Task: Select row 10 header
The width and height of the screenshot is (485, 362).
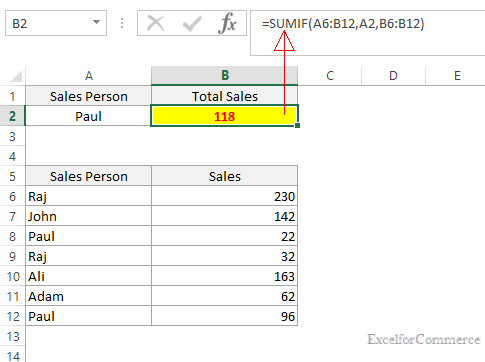Action: click(x=12, y=276)
